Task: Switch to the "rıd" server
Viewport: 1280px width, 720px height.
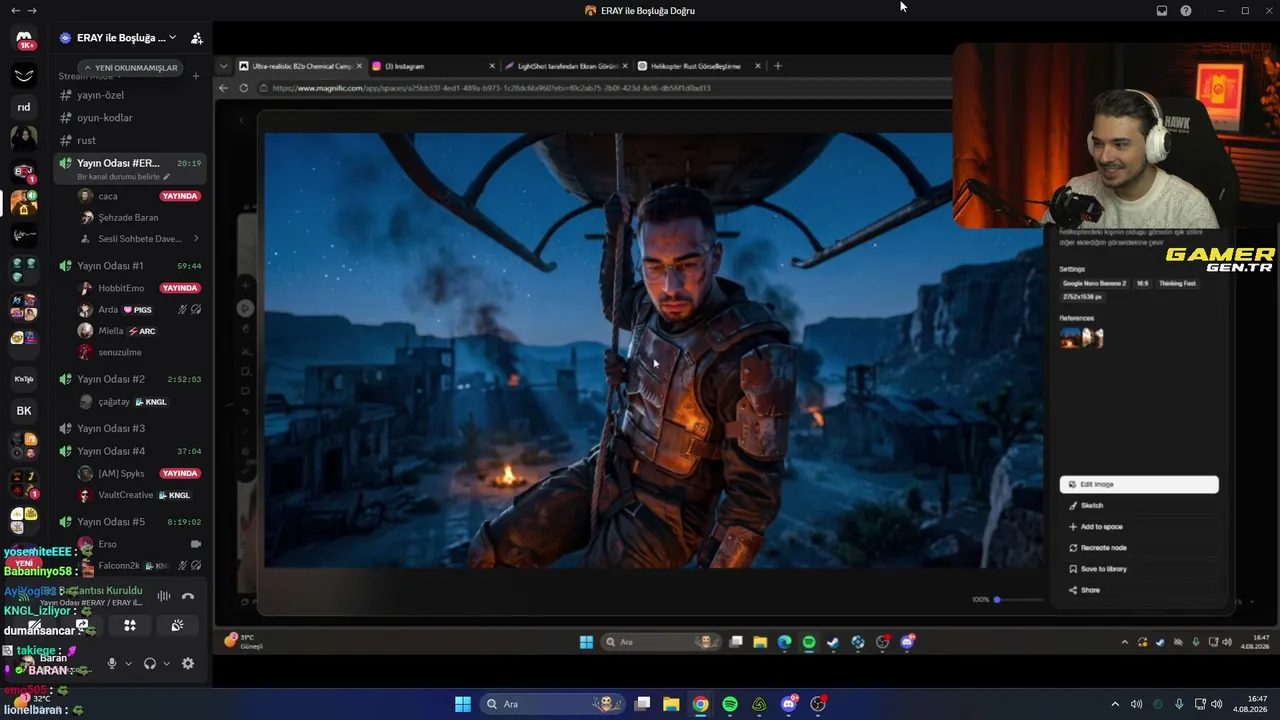Action: [24, 107]
